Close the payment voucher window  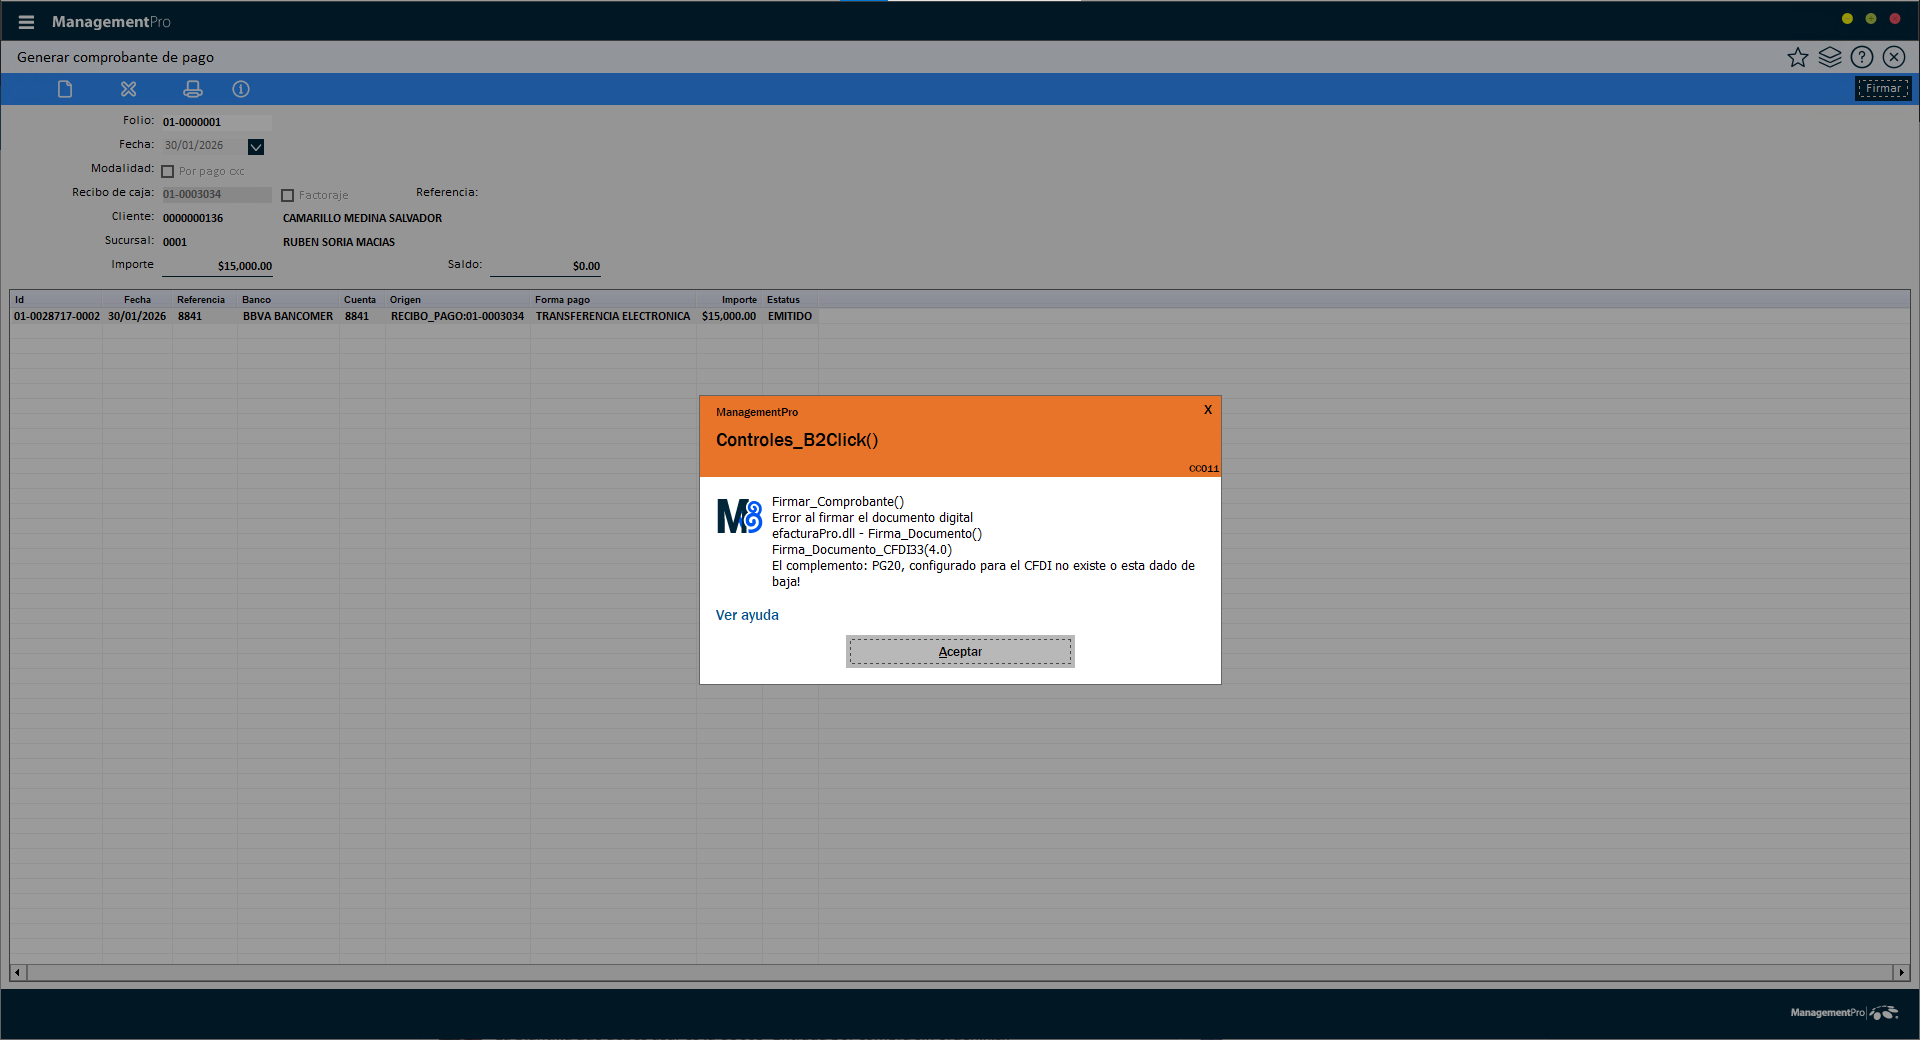(1893, 57)
